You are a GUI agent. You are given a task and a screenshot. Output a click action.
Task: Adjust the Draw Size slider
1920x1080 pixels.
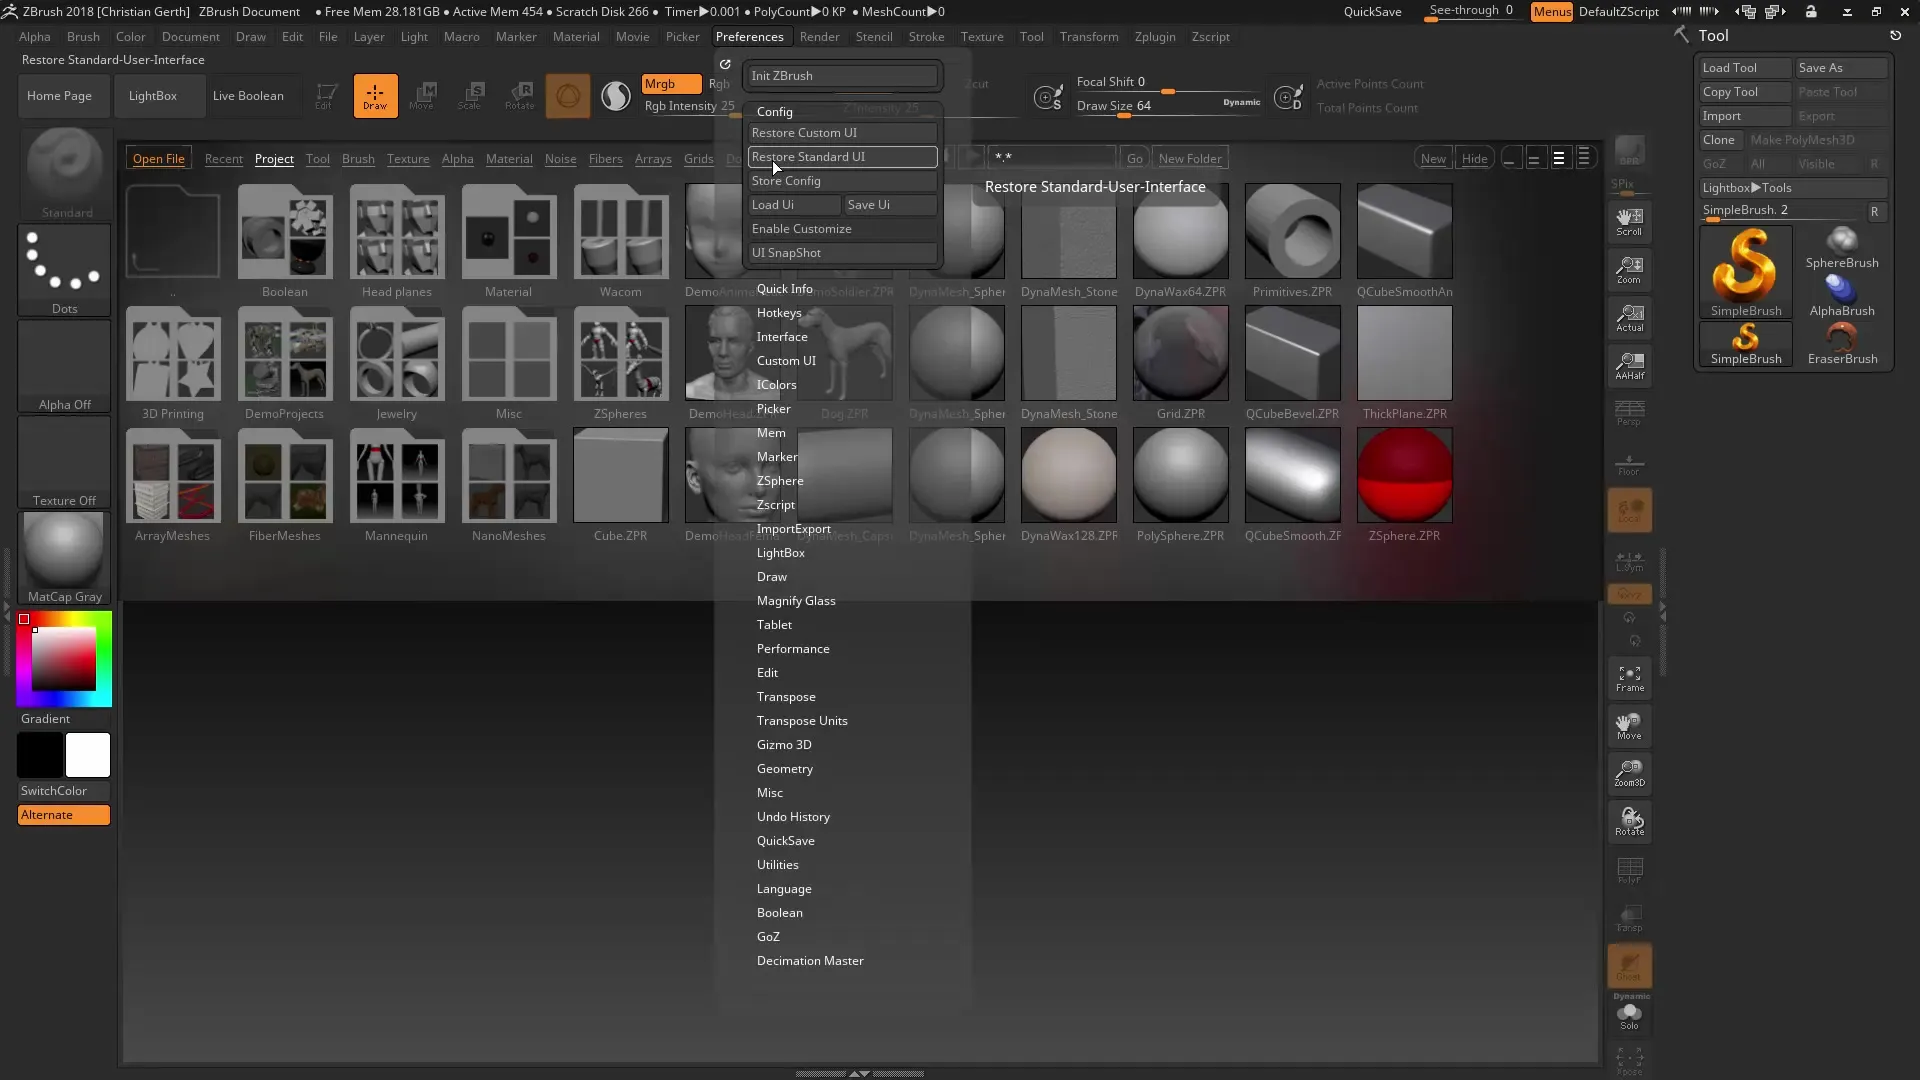click(1167, 107)
